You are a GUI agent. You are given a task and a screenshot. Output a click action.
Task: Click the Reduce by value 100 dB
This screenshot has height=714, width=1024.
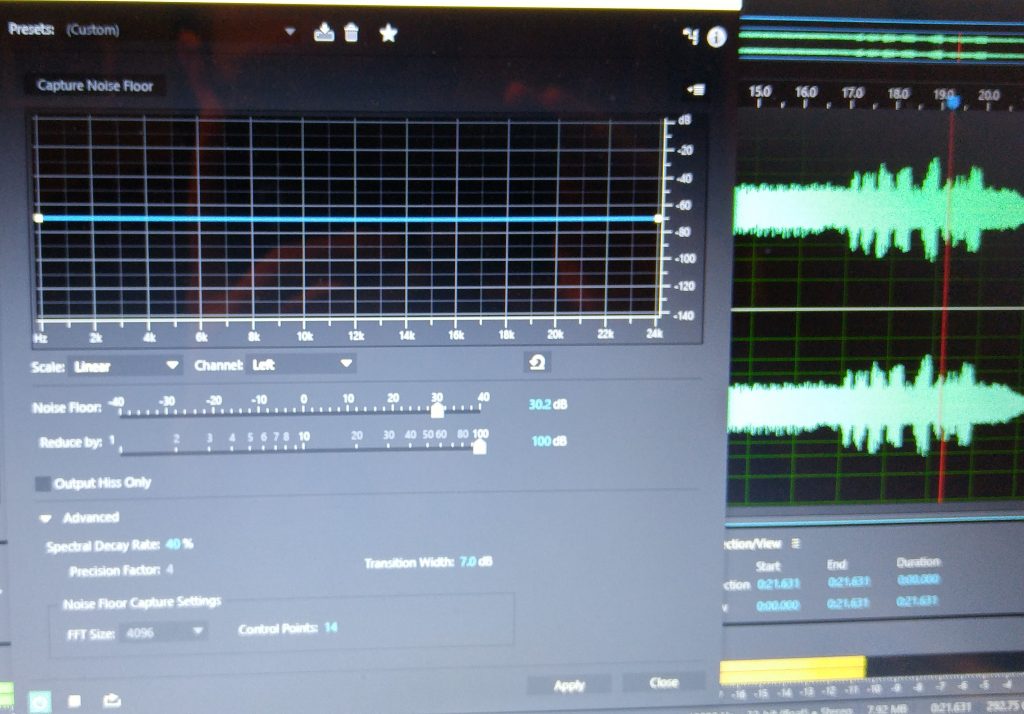coord(549,441)
